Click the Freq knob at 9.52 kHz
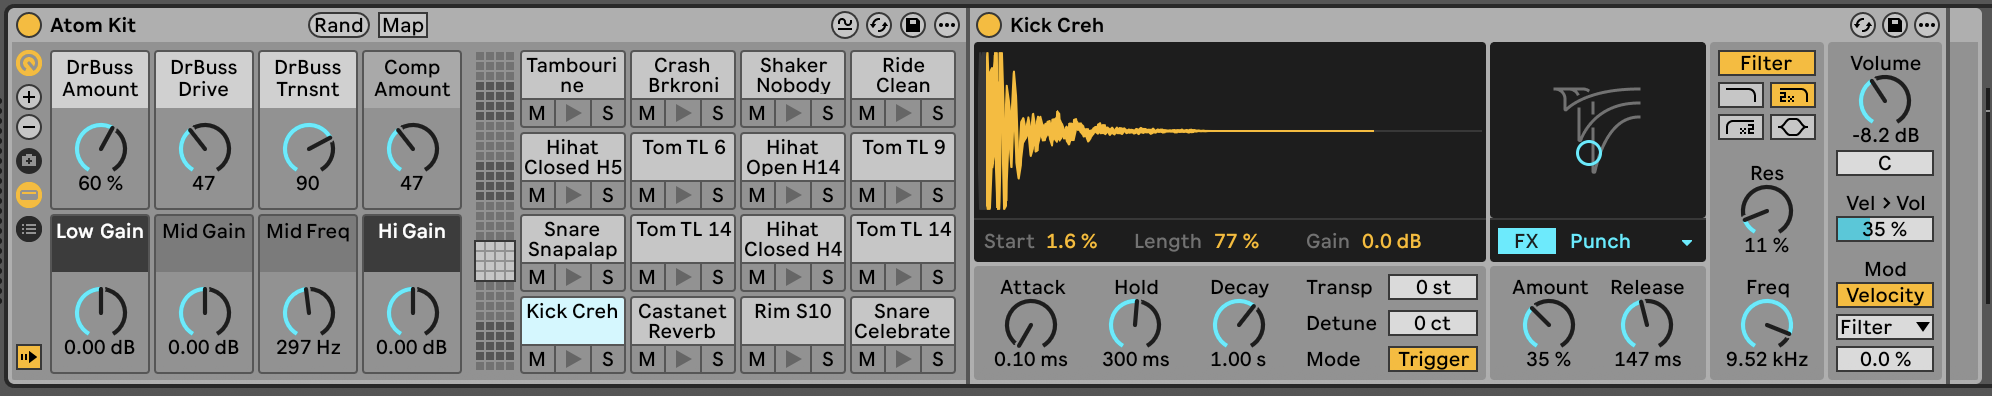 1767,325
